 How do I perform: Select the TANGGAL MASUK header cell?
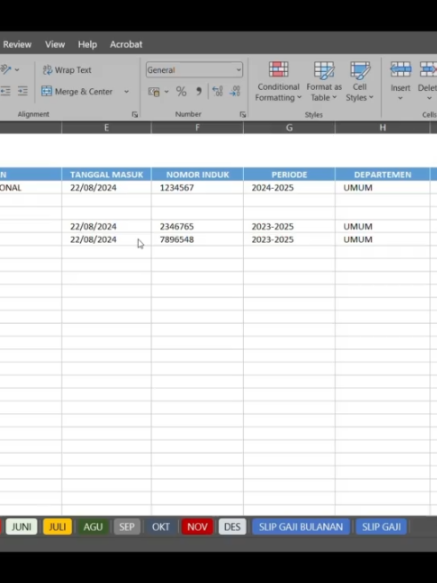pyautogui.click(x=106, y=174)
